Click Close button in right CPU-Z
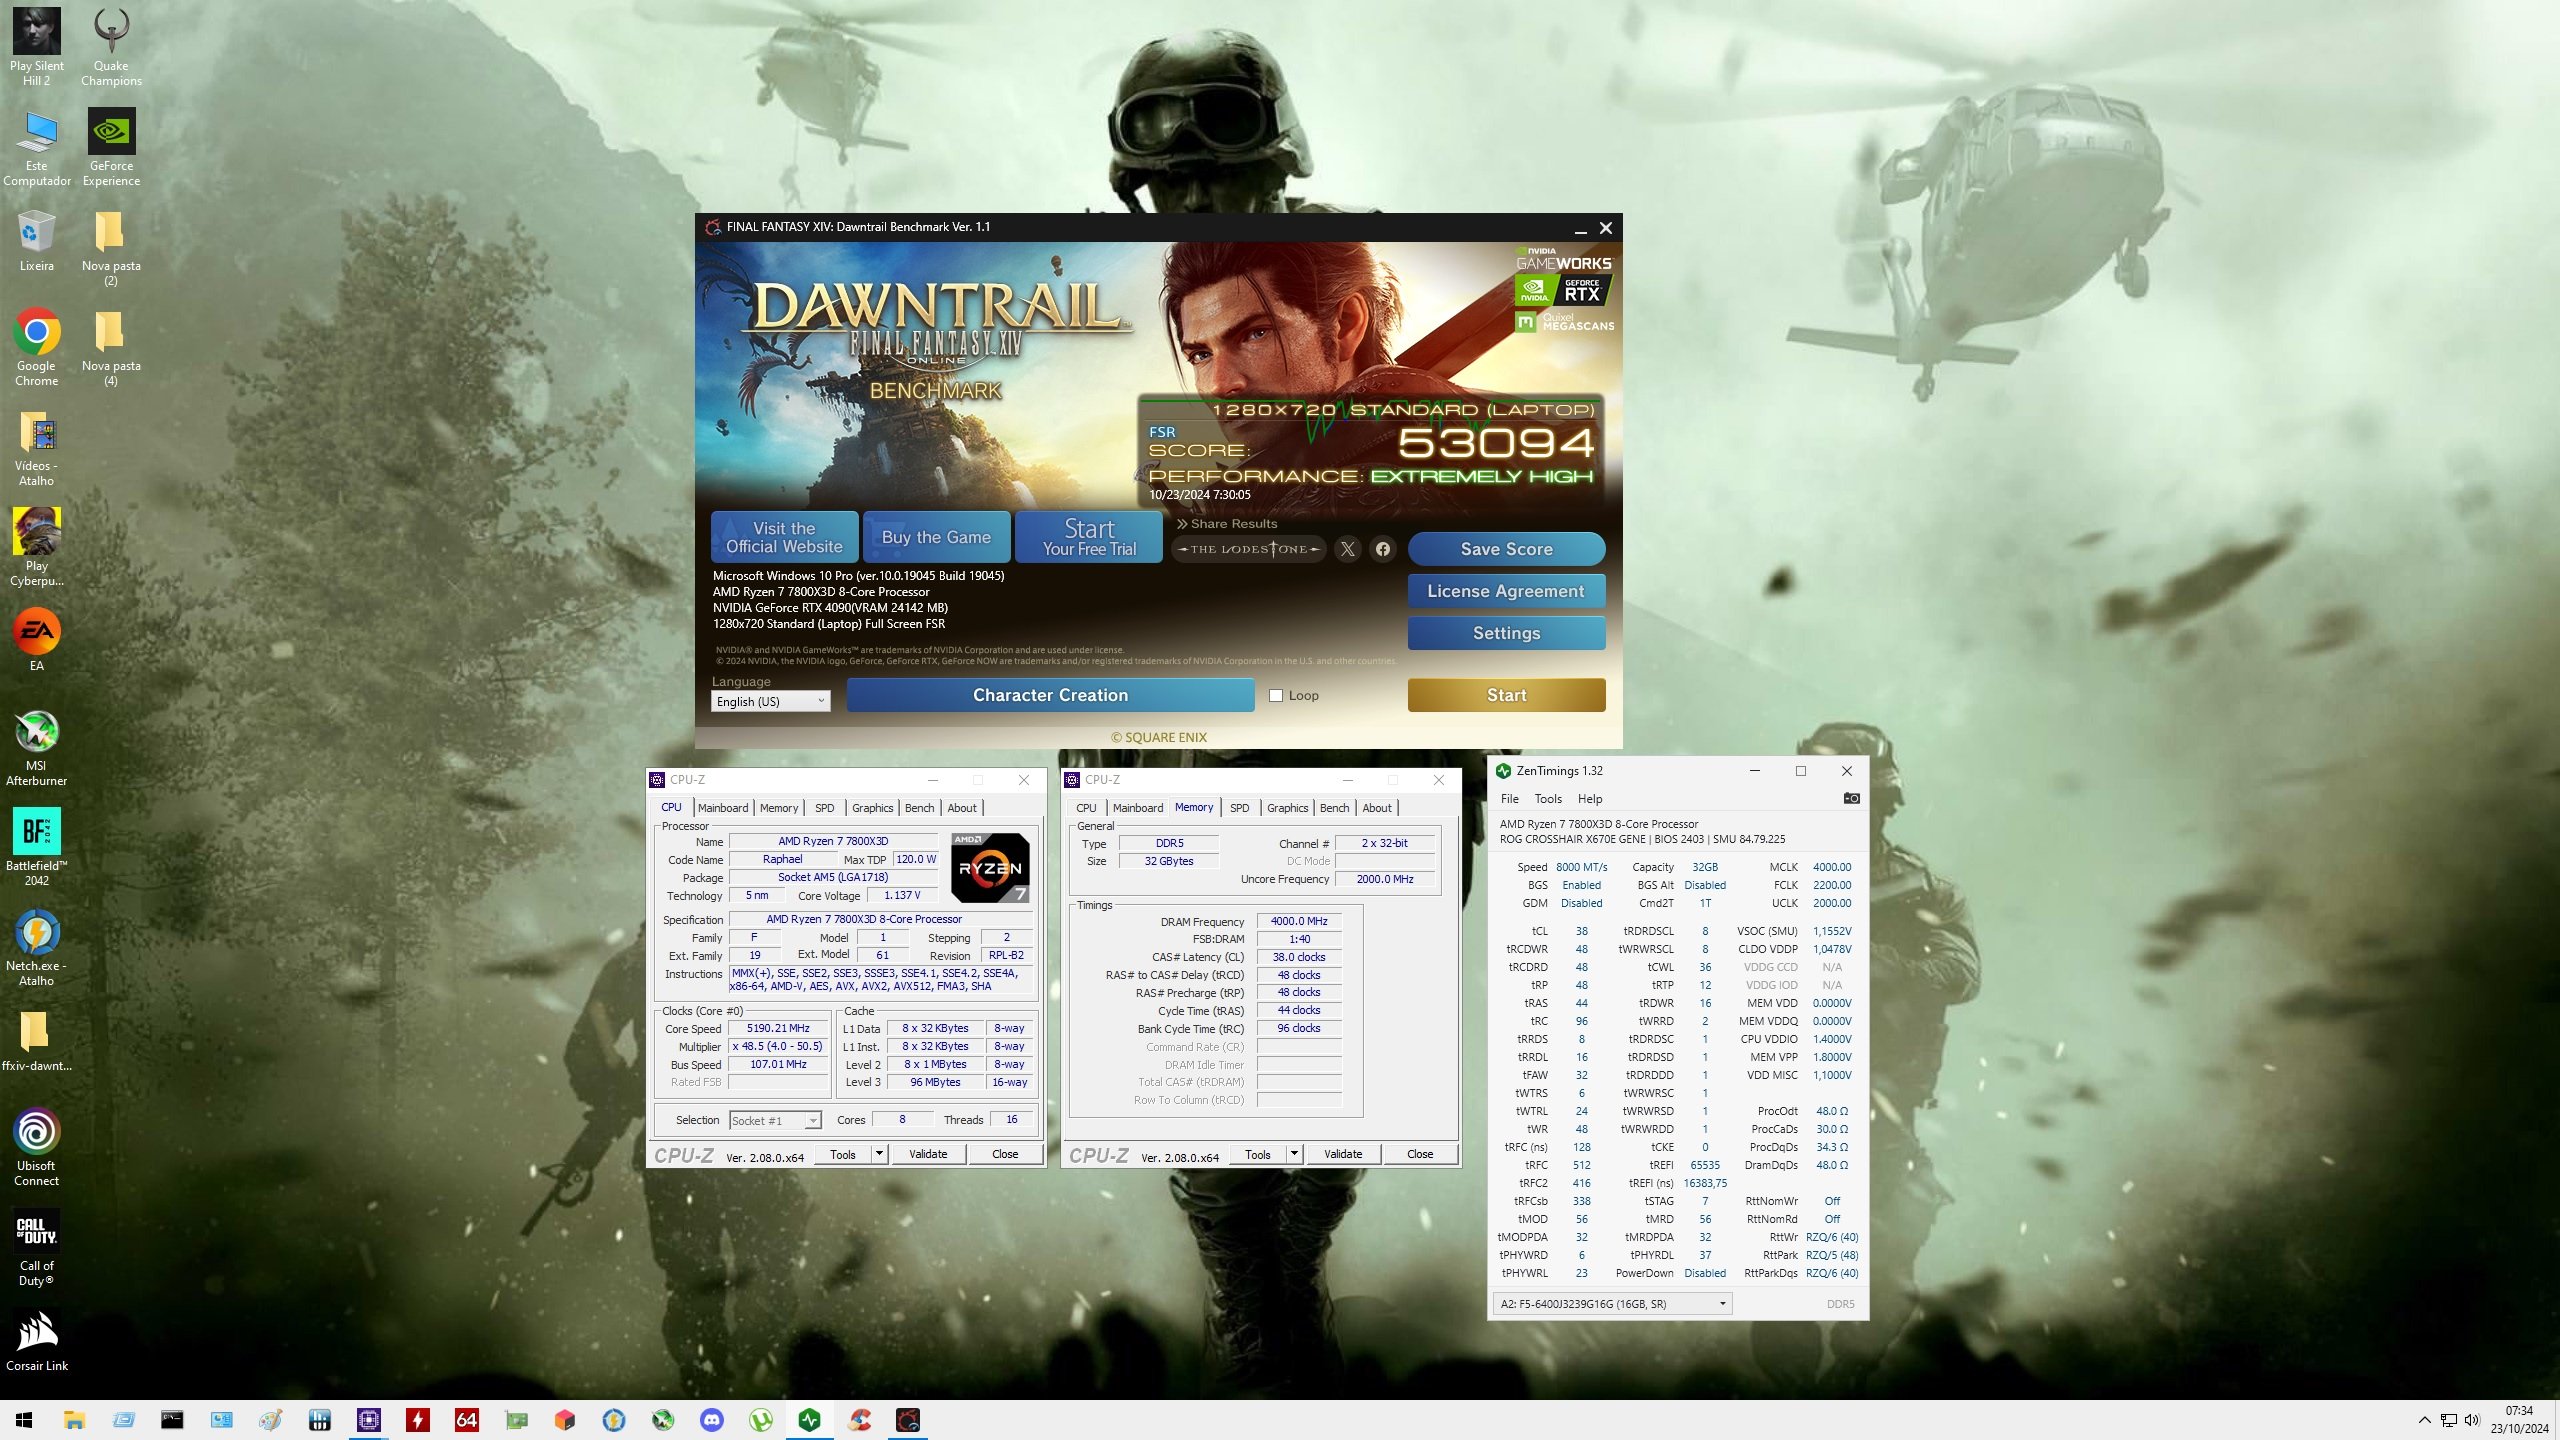The image size is (2560, 1440). pyautogui.click(x=1420, y=1154)
